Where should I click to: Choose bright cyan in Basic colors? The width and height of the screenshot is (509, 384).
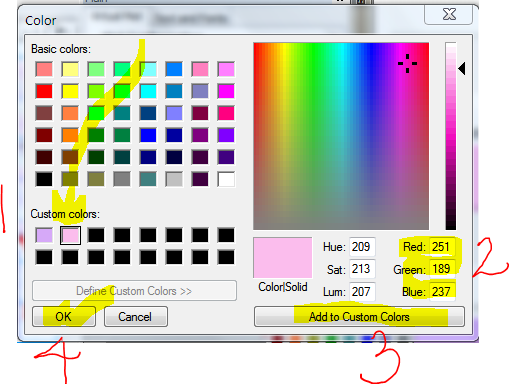148,91
